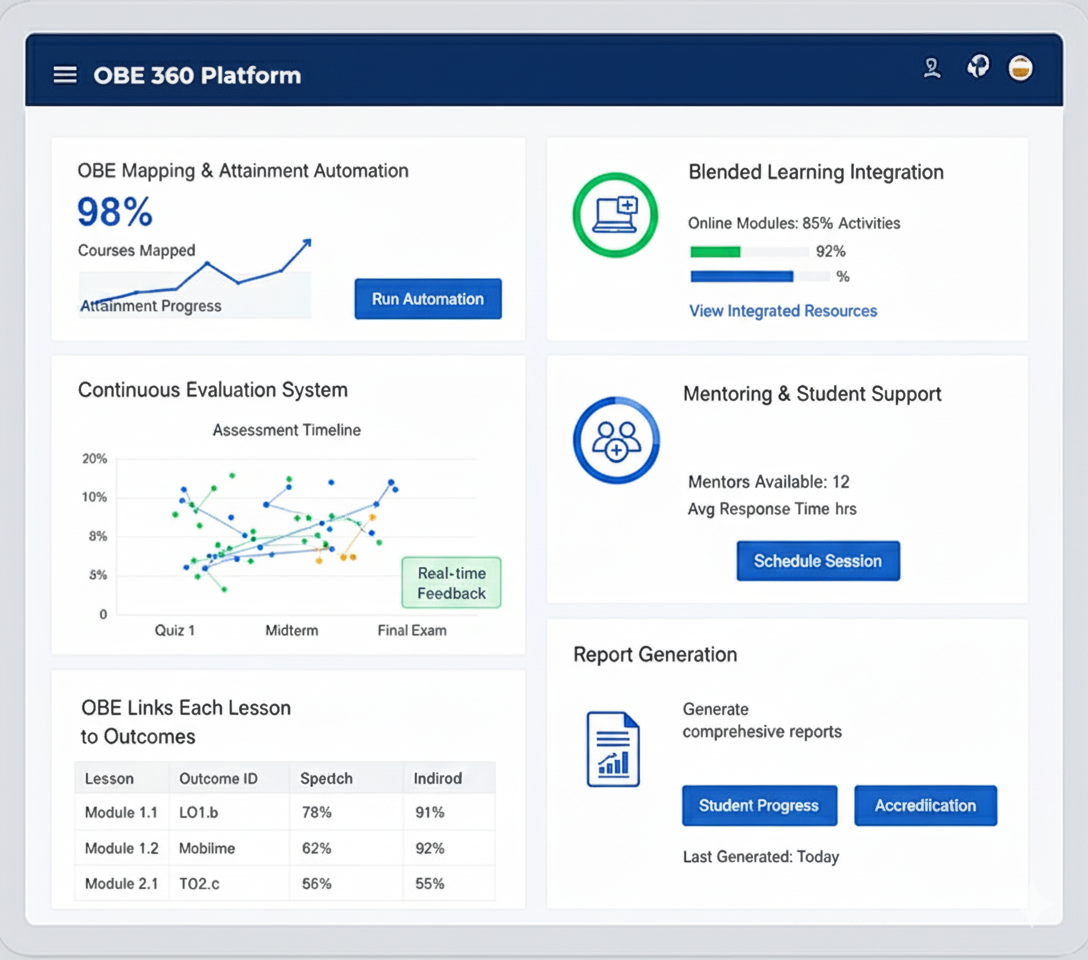Toggle the Mentors Available status
The height and width of the screenshot is (960, 1088).
(x=768, y=482)
